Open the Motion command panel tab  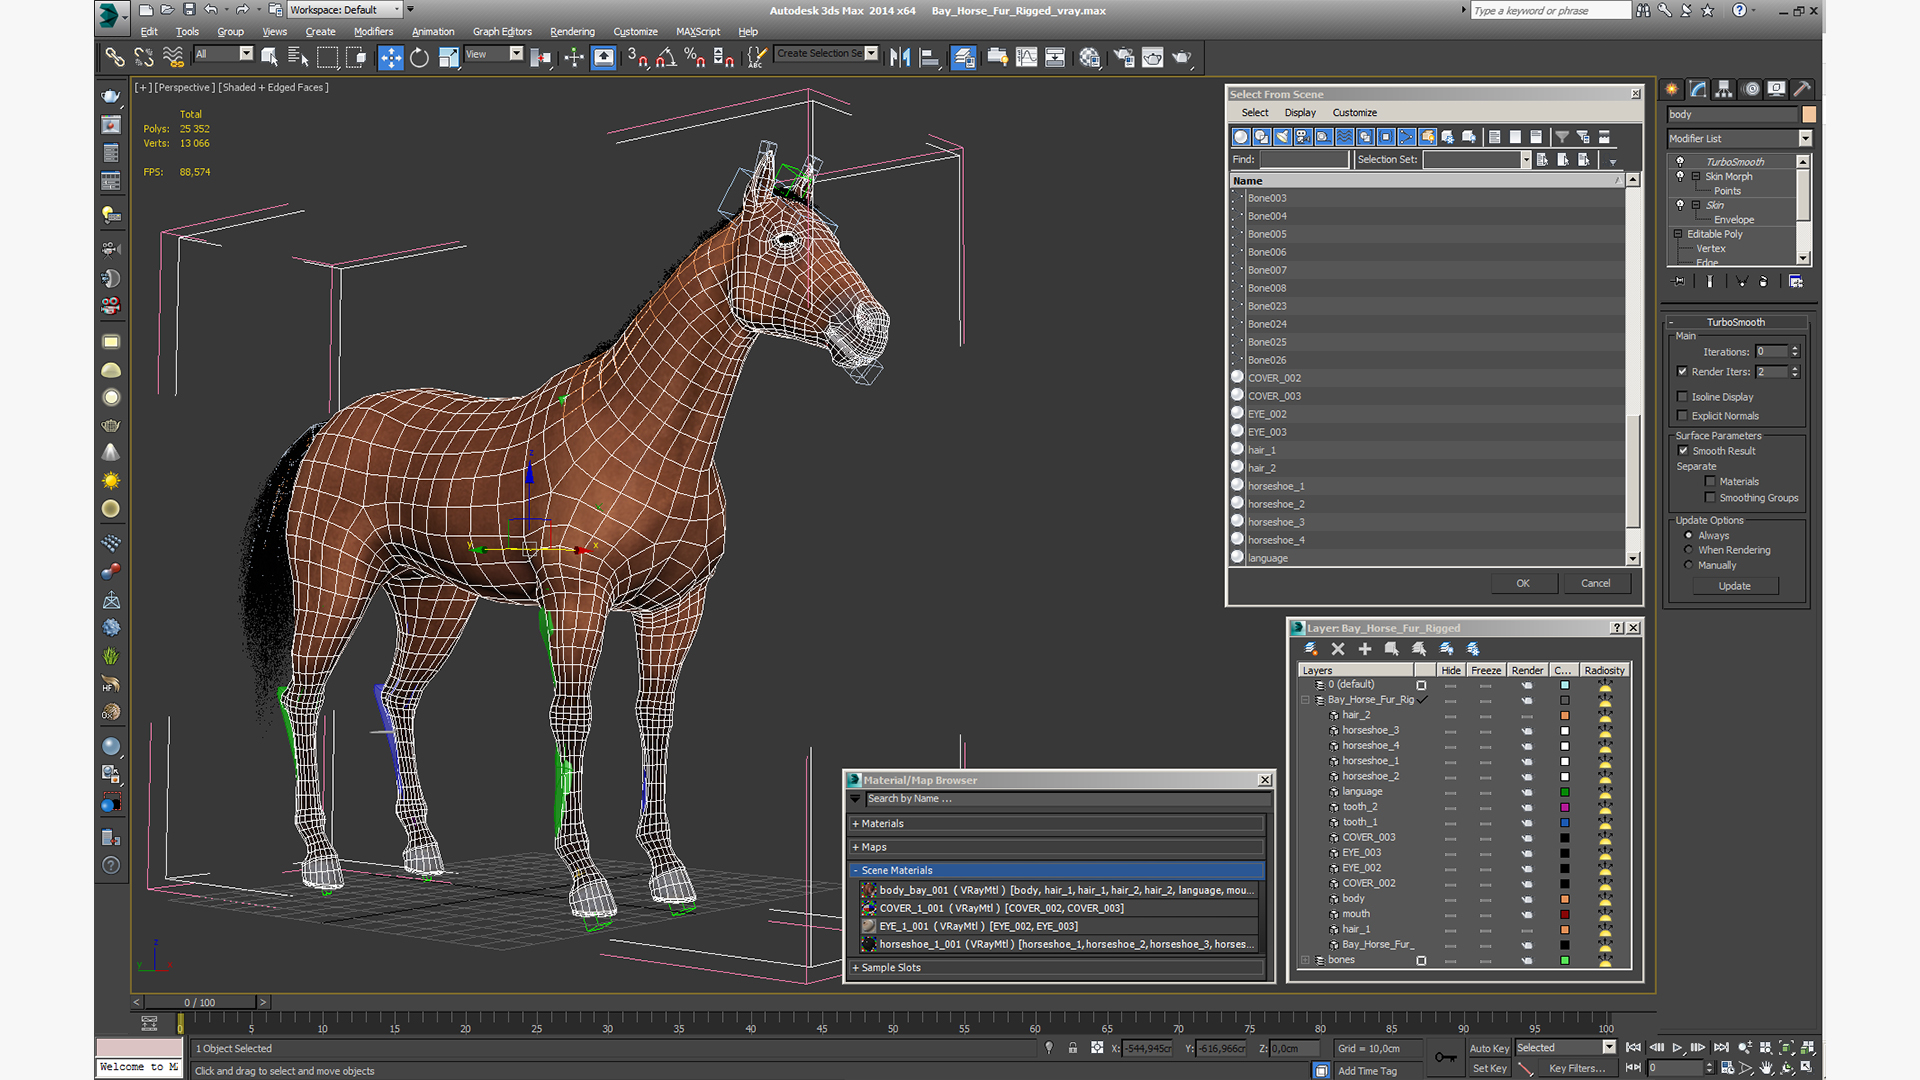click(x=1751, y=89)
